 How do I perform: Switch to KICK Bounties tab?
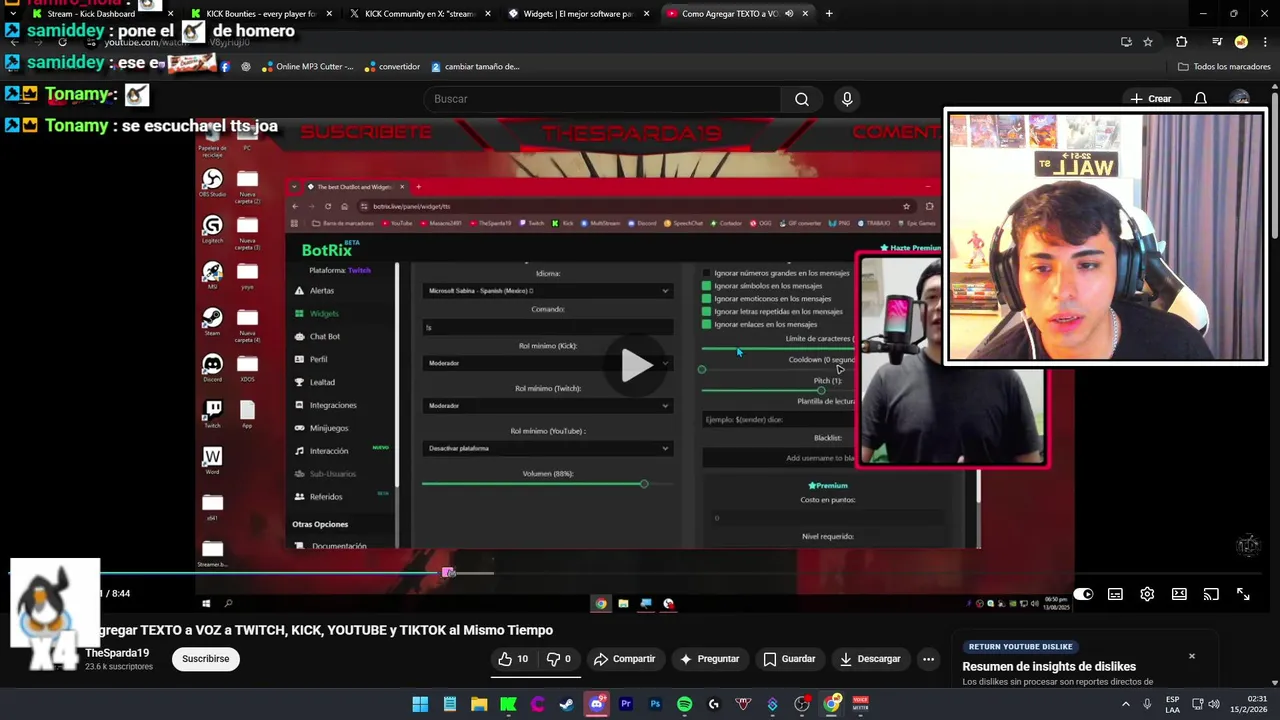click(261, 14)
